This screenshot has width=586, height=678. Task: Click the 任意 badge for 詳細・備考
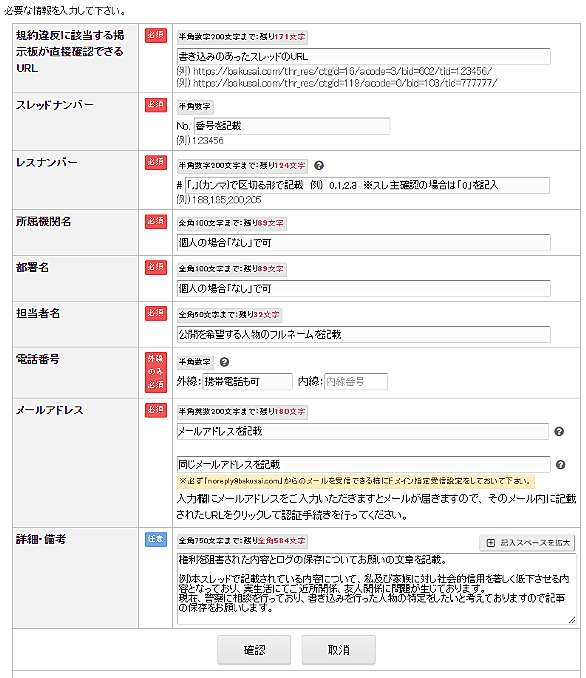point(156,539)
